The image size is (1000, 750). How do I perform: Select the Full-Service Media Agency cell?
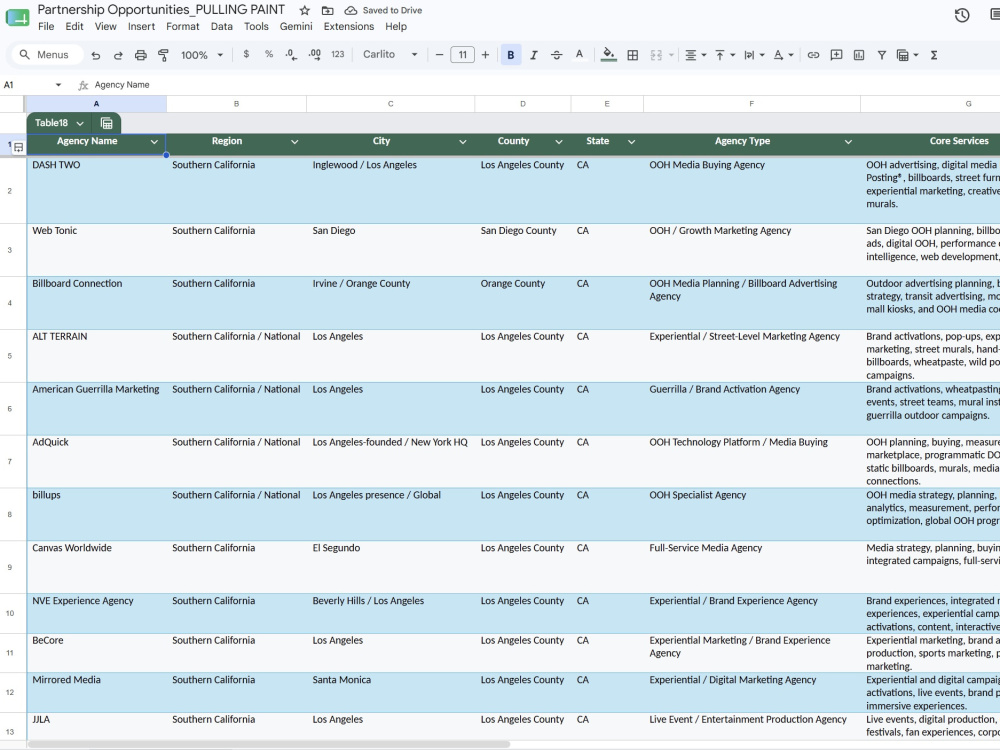coord(751,568)
